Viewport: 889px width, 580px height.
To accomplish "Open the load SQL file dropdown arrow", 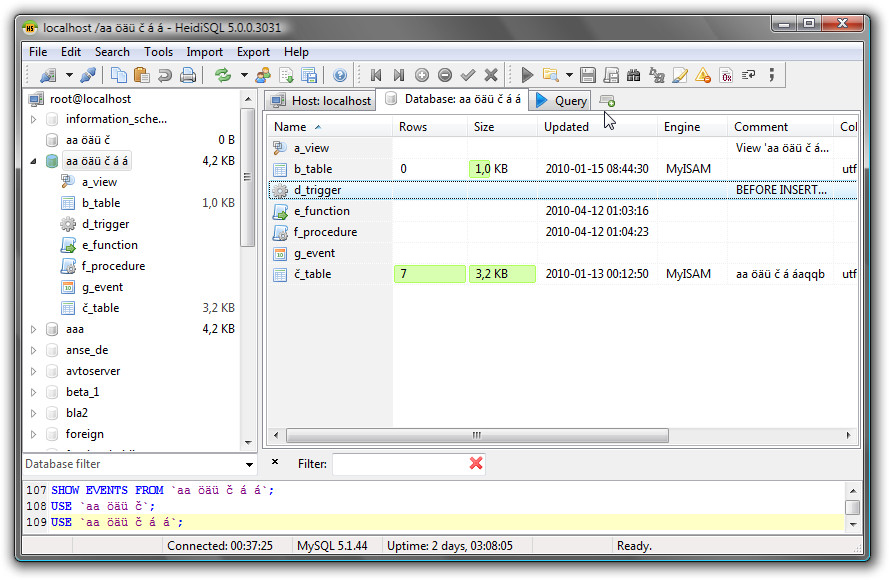I will coord(569,75).
